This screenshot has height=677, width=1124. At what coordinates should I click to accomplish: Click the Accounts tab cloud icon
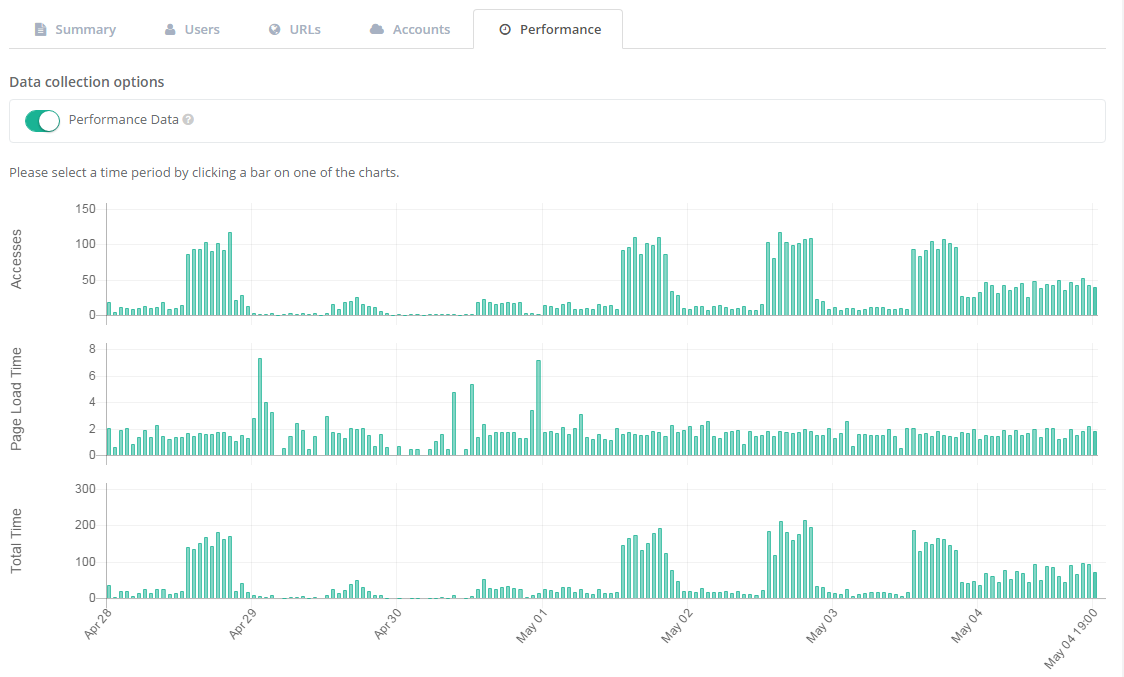coord(377,30)
